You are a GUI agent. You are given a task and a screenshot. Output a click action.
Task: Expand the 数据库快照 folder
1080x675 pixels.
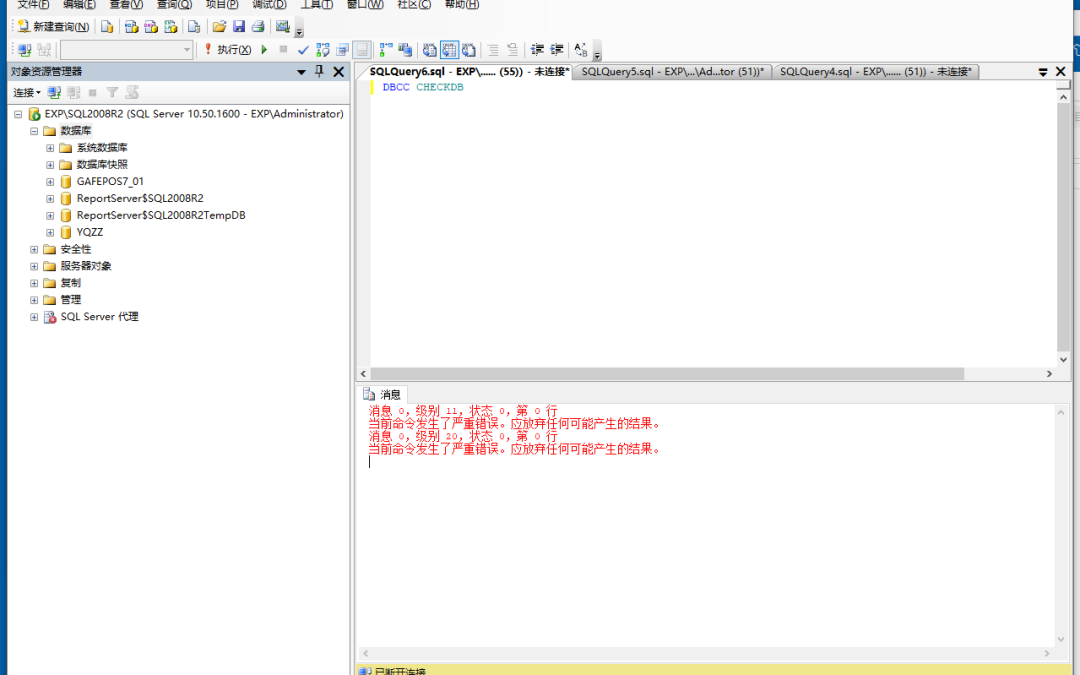[x=50, y=165]
